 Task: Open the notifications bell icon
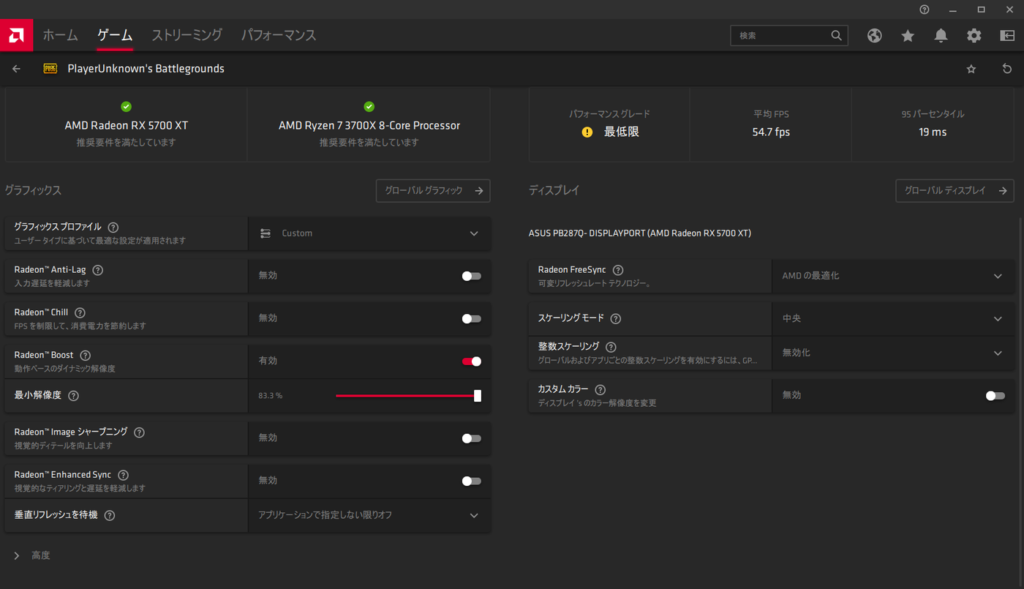[x=940, y=35]
